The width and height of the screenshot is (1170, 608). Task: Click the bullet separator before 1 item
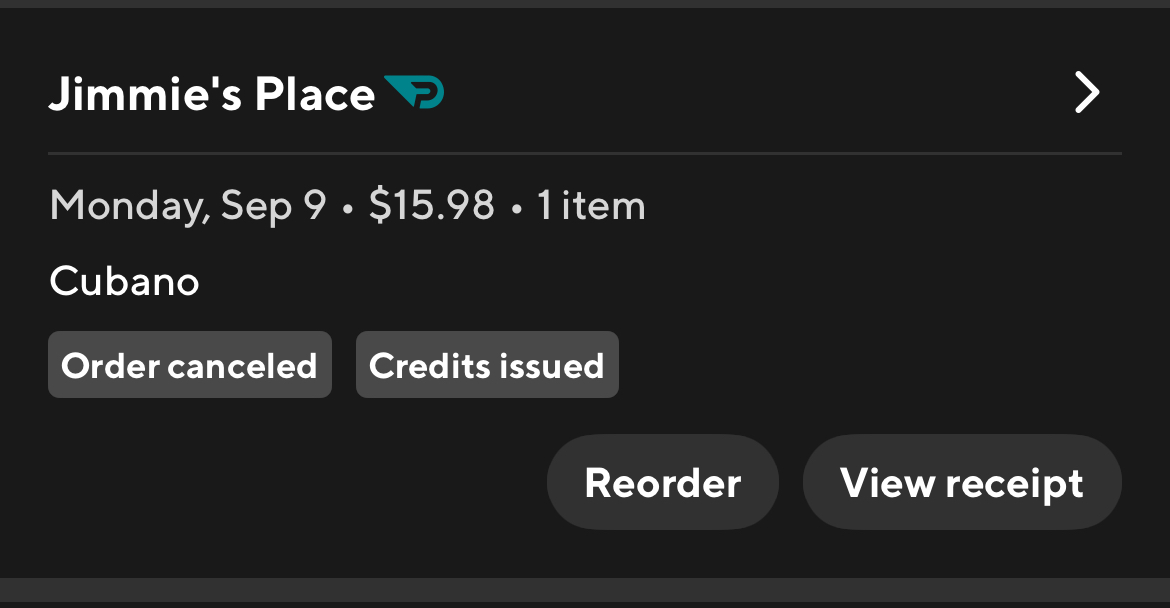516,208
